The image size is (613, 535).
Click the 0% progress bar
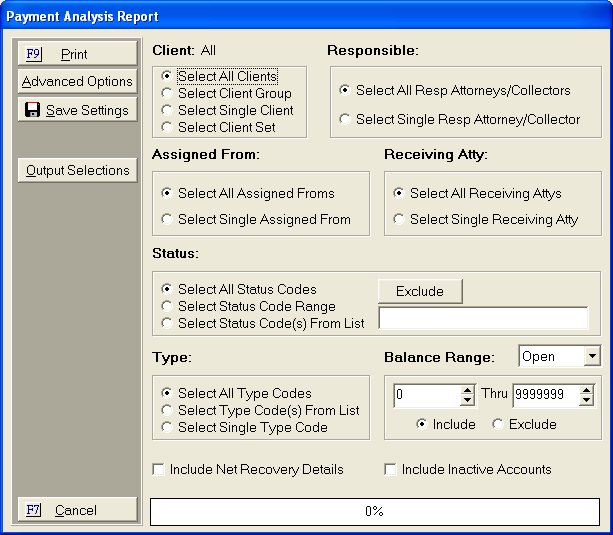click(374, 511)
